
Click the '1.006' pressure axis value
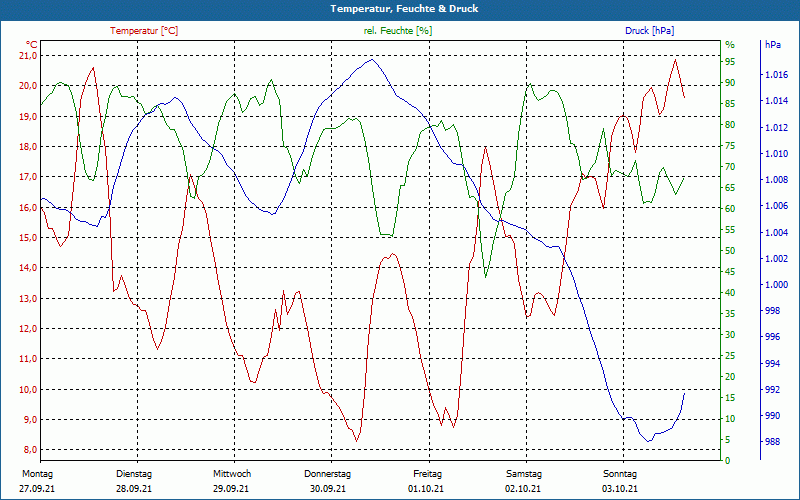pos(776,206)
